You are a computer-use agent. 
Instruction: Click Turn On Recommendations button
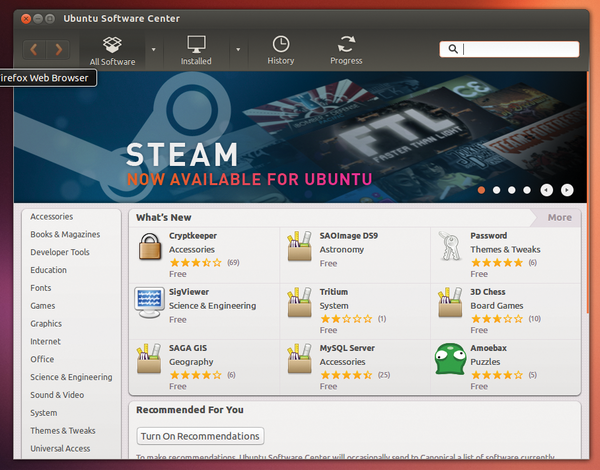click(x=200, y=436)
